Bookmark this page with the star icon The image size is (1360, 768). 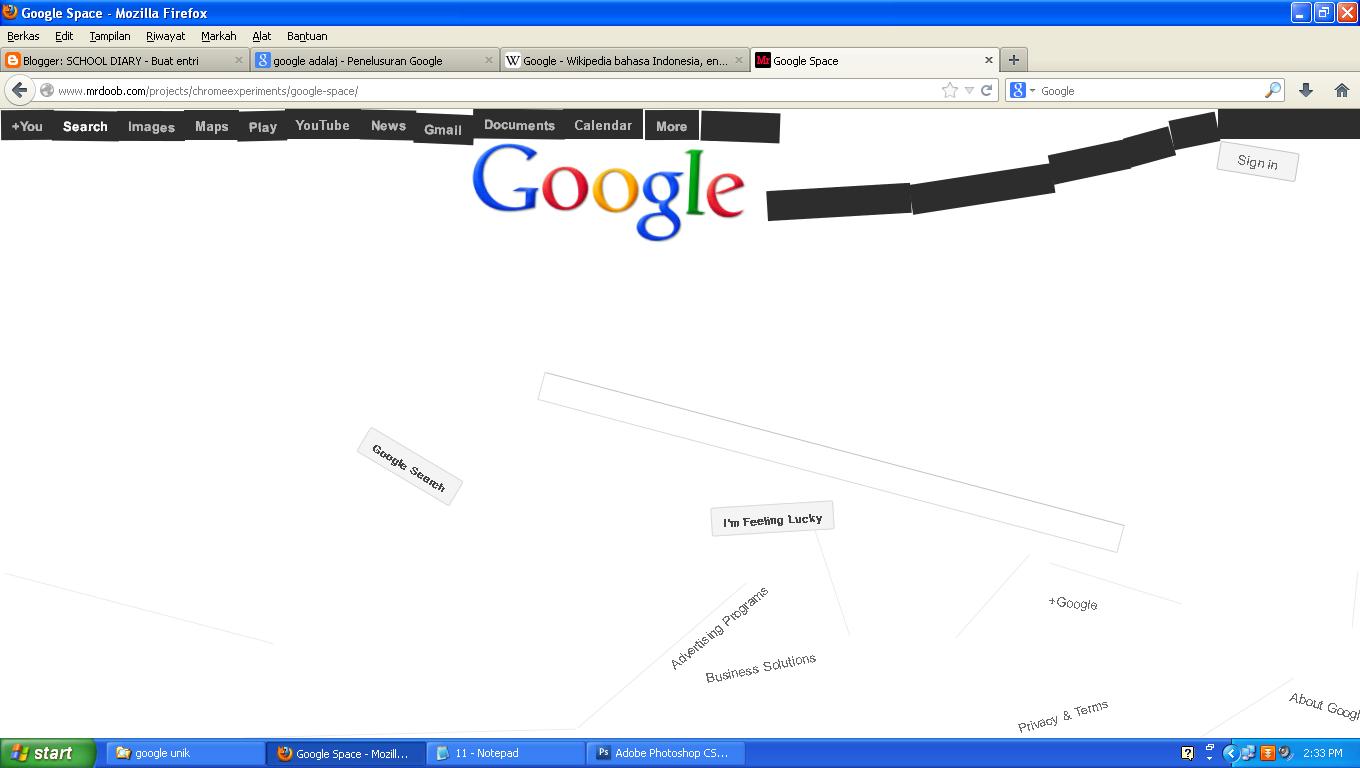pyautogui.click(x=949, y=90)
